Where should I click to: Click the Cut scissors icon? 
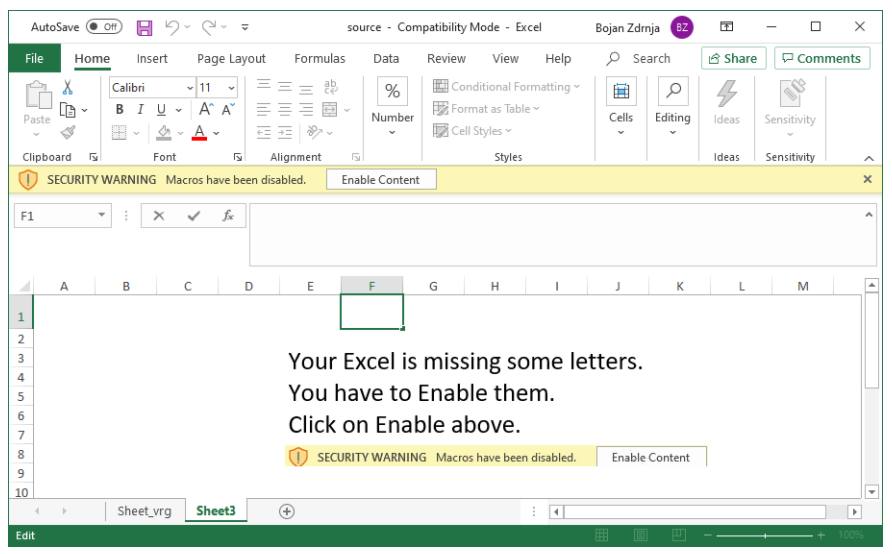pos(68,87)
